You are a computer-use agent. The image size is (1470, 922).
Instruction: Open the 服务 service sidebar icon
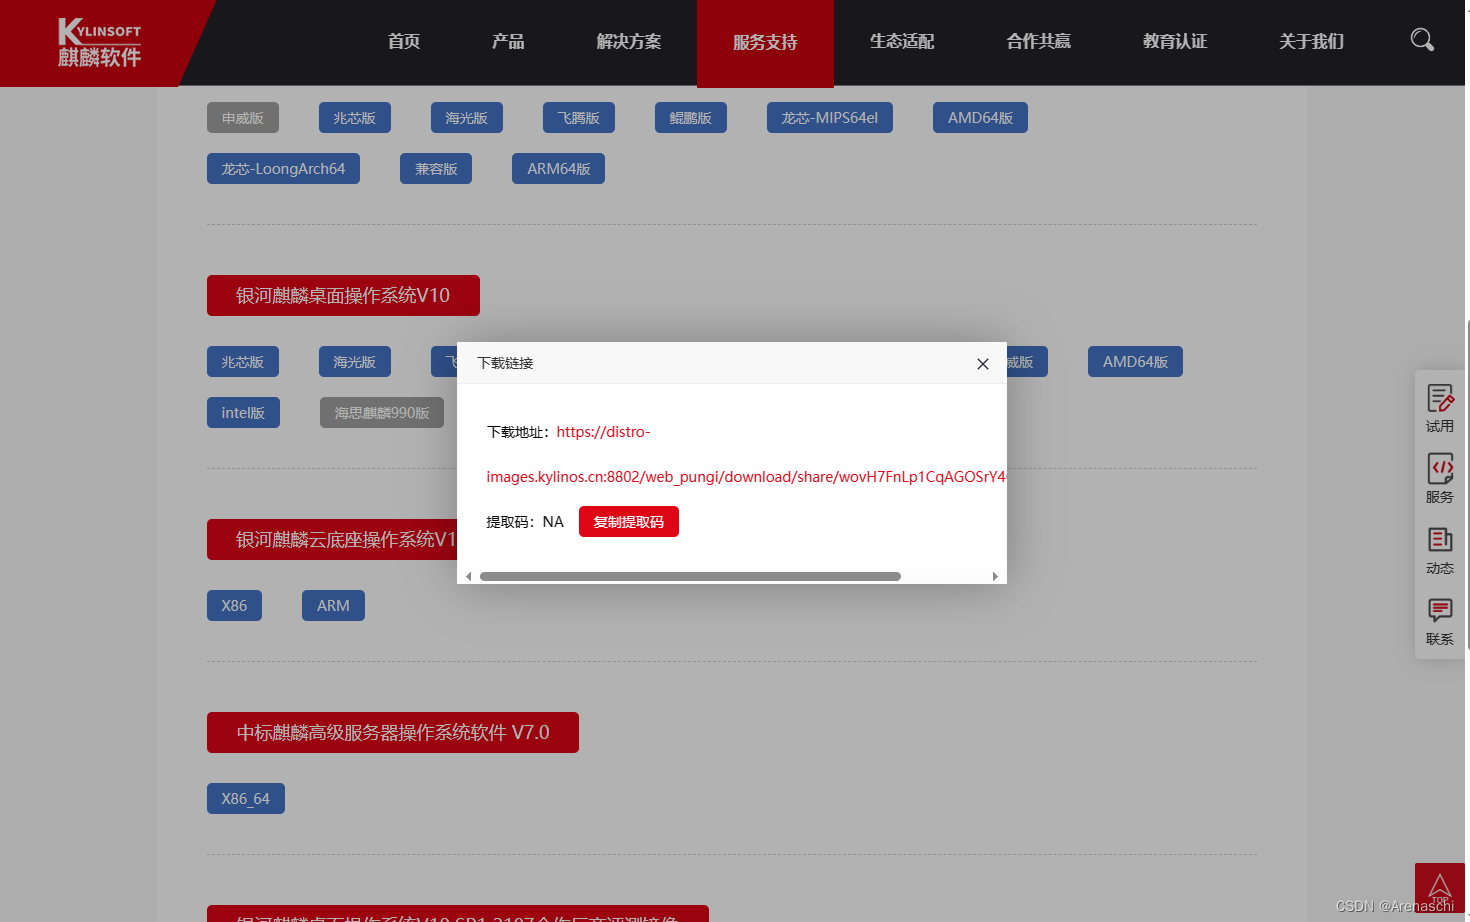click(x=1440, y=479)
